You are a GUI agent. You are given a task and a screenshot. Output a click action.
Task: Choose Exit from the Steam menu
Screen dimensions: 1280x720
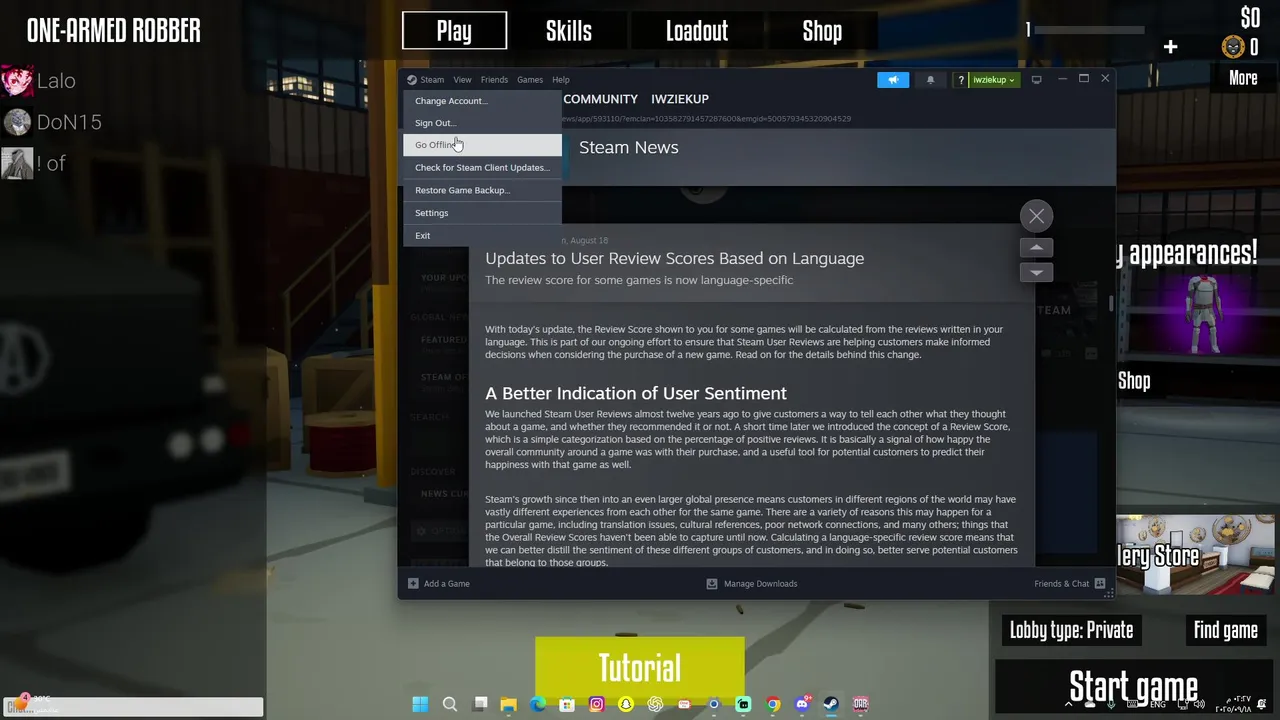482,236
